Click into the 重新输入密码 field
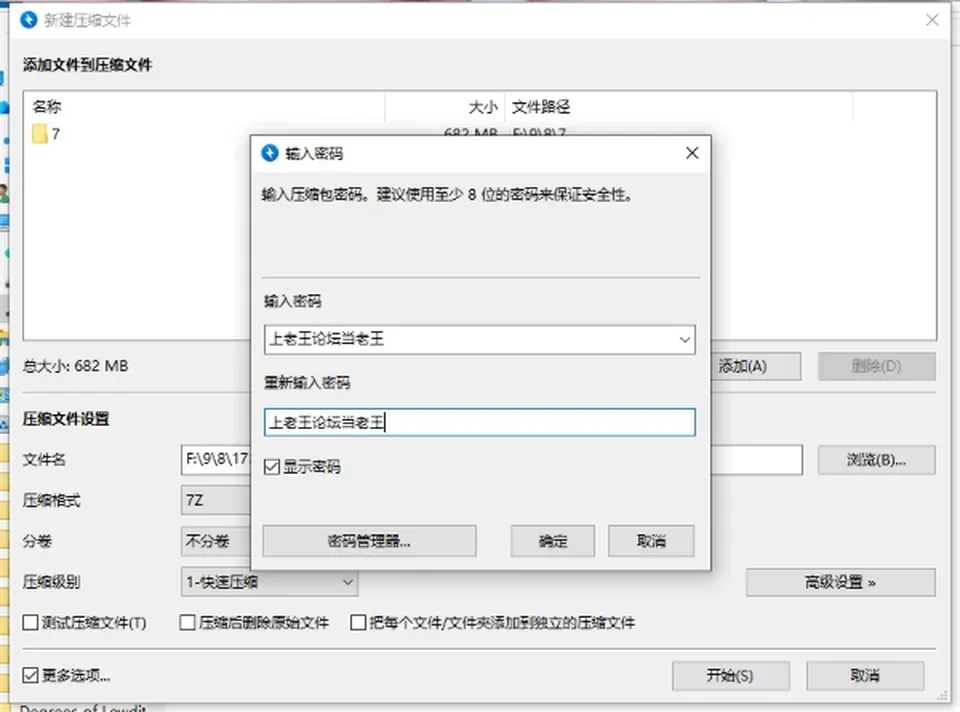This screenshot has height=712, width=960. pos(479,422)
